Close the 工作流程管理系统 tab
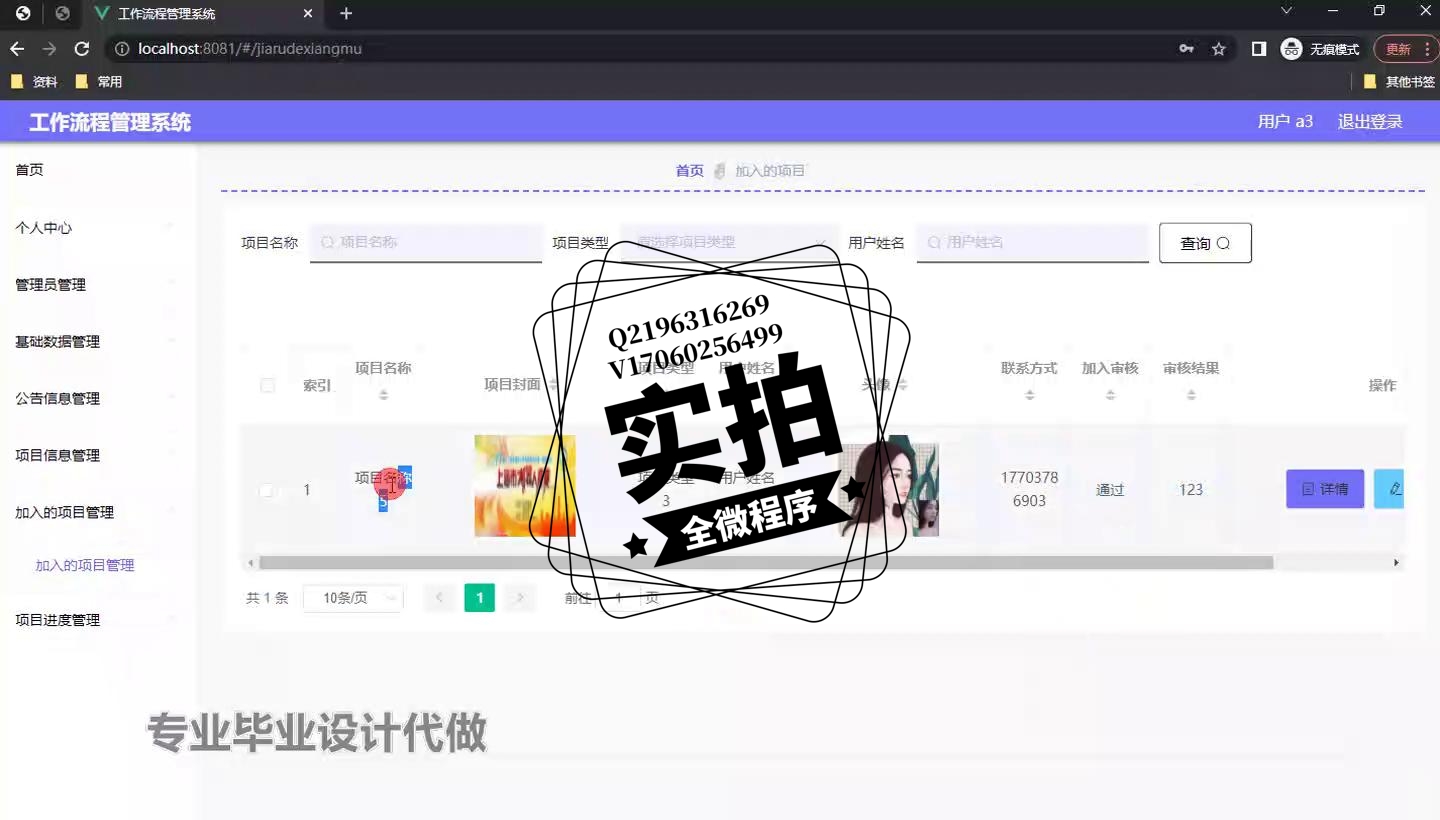This screenshot has width=1440, height=820. click(308, 14)
